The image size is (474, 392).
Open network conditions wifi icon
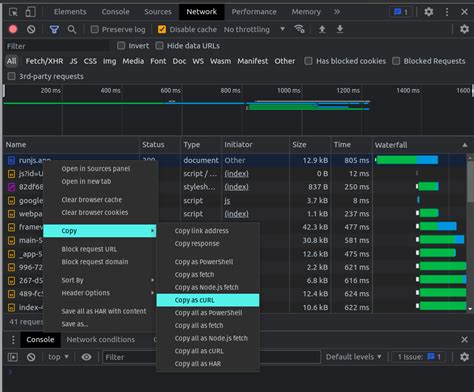pos(299,29)
